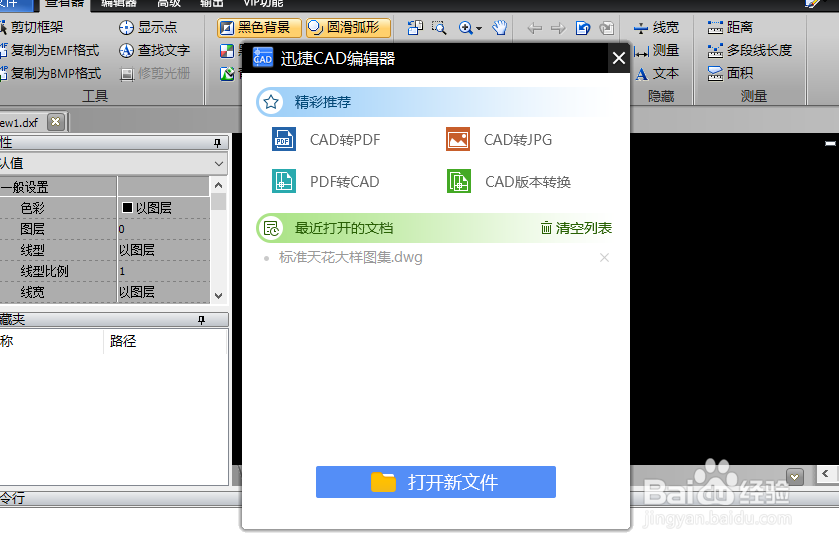Screen dimensions: 839x547
Task: Click the 图层 layer value 0
Action: coord(163,229)
